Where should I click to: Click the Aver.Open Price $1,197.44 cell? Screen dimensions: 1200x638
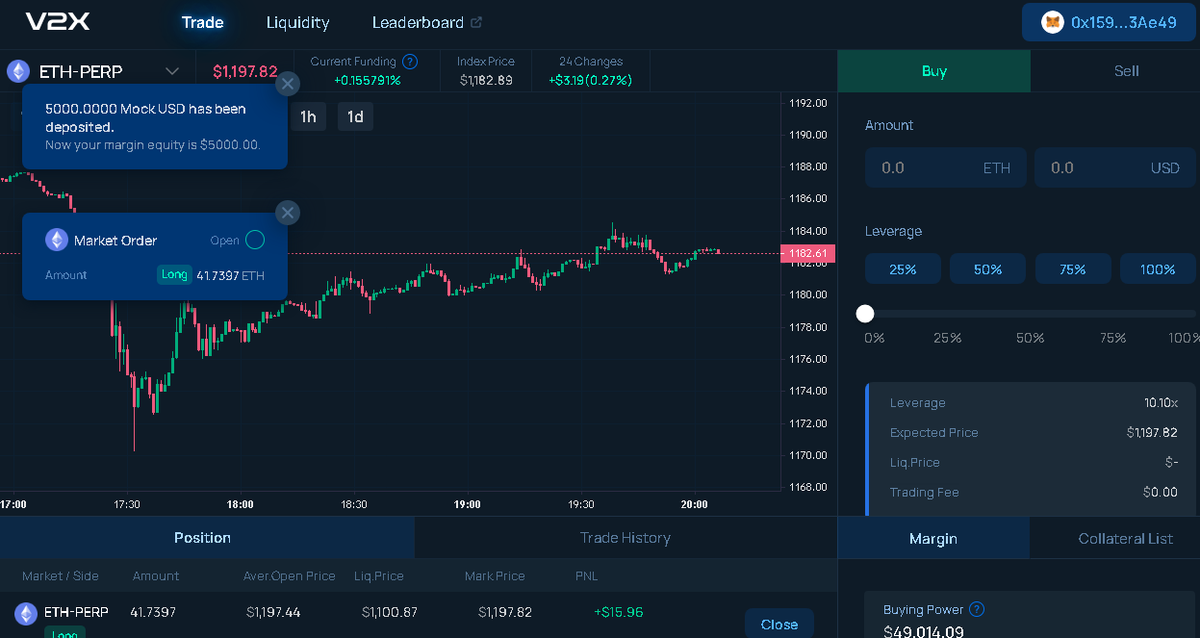coord(275,612)
